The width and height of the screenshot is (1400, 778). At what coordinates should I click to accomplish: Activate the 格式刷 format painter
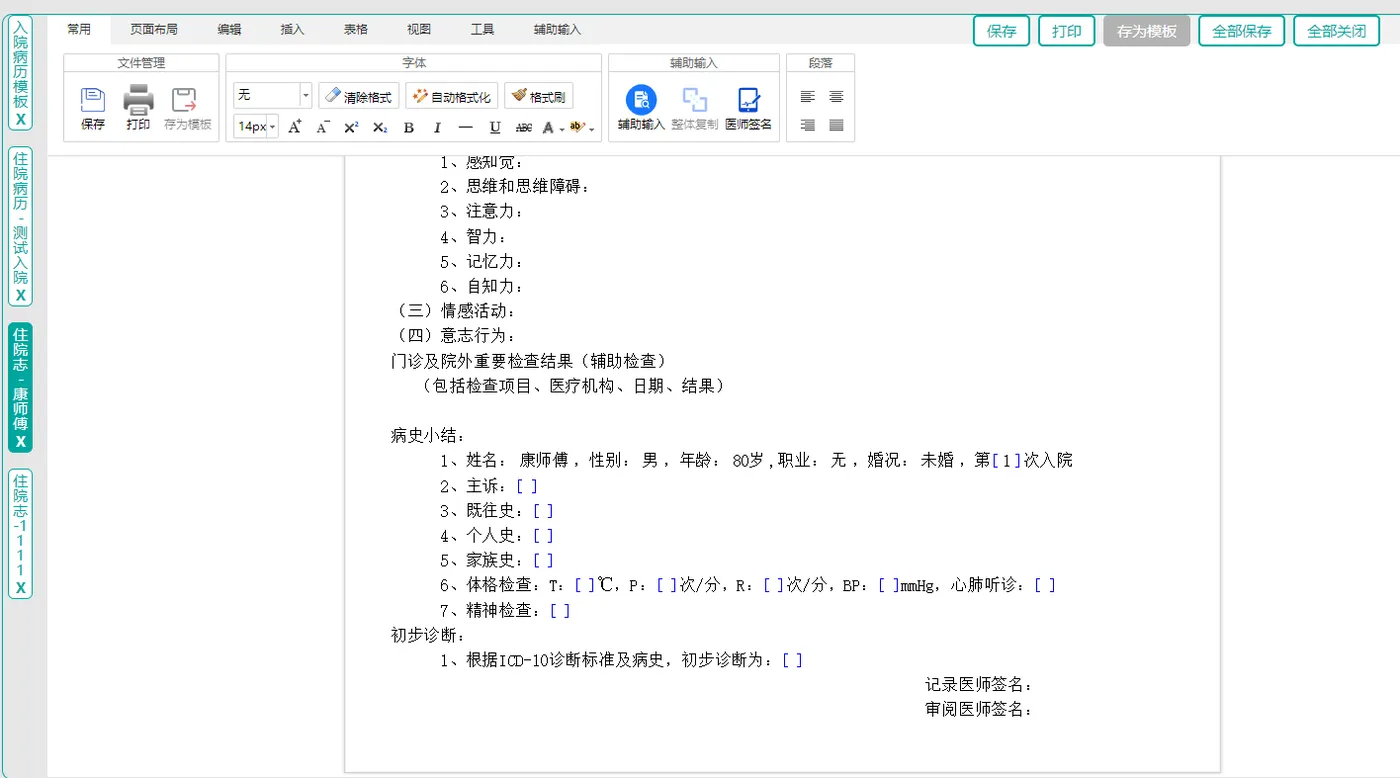point(538,96)
